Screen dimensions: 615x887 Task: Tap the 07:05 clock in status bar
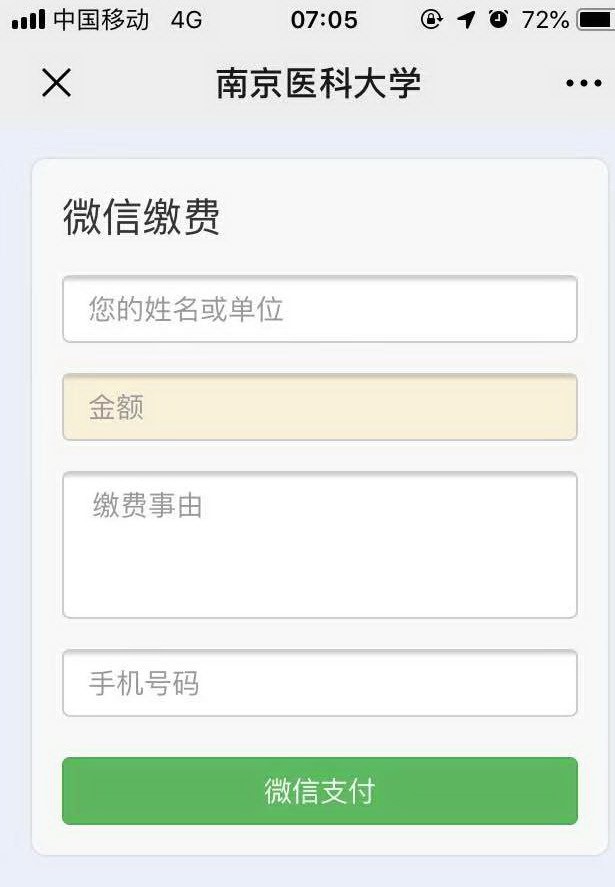point(324,20)
